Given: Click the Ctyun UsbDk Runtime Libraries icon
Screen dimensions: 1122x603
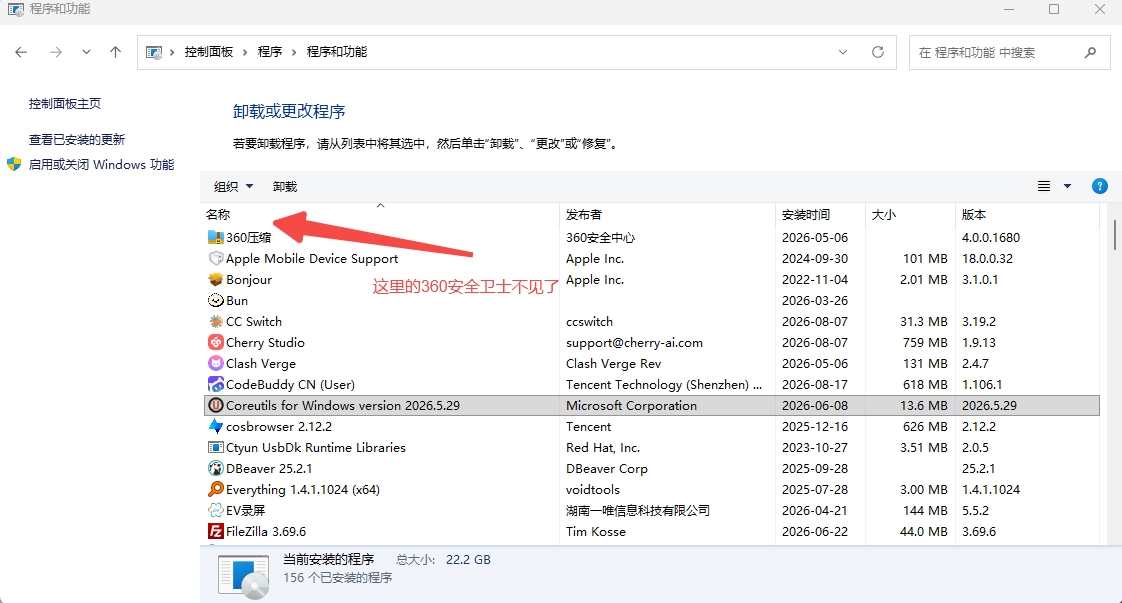Looking at the screenshot, I should pyautogui.click(x=215, y=447).
